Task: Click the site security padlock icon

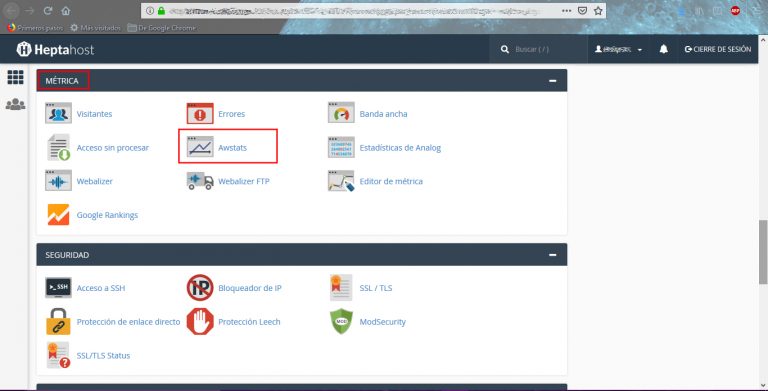Action: pyautogui.click(x=161, y=11)
